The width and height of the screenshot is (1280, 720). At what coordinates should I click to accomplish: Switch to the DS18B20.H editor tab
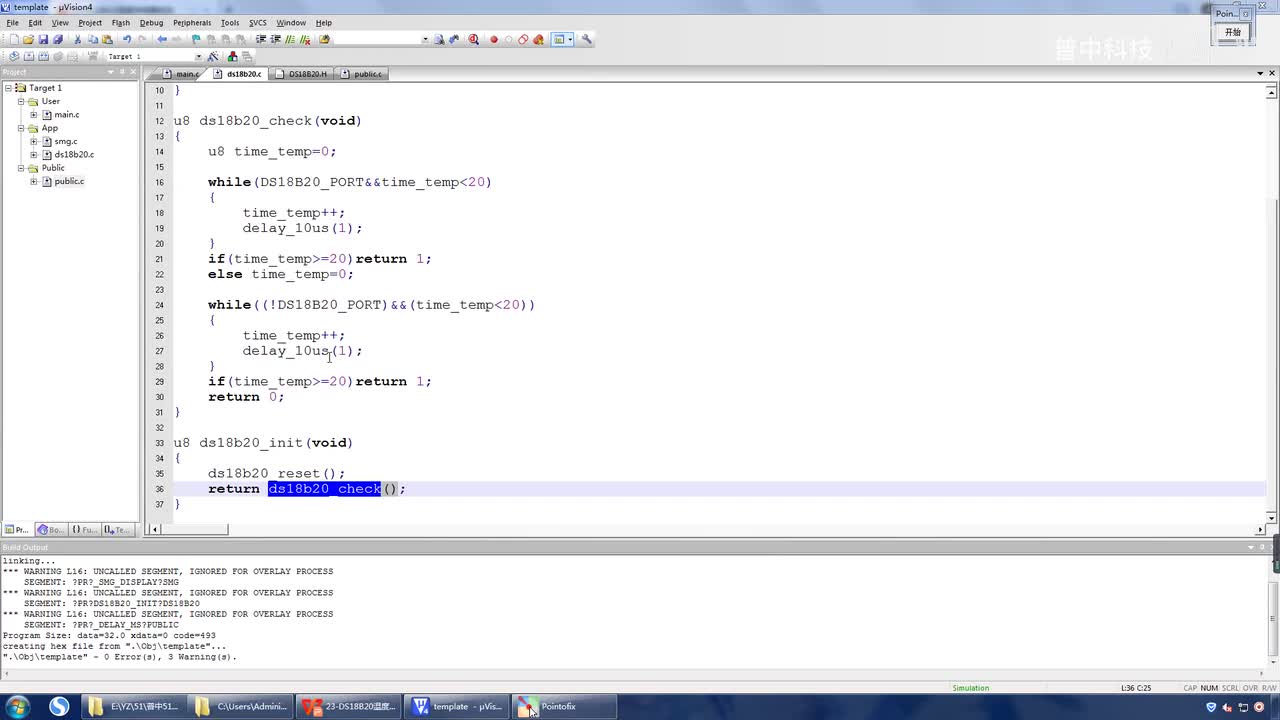(301, 74)
